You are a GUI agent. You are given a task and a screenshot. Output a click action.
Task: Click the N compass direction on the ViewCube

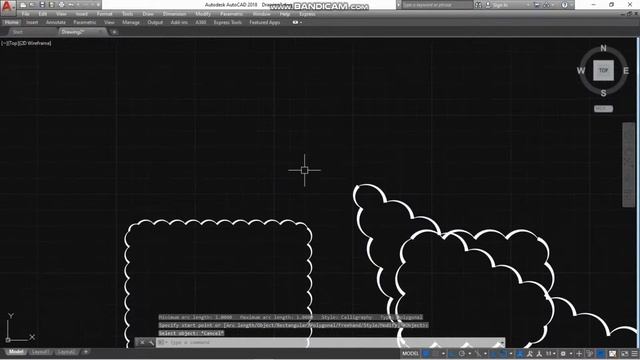[x=603, y=48]
